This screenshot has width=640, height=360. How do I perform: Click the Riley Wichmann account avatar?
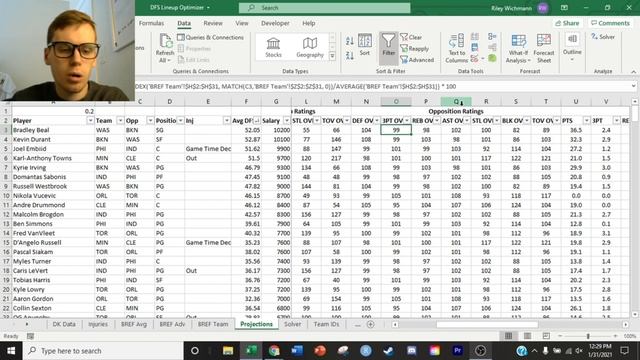click(x=542, y=8)
